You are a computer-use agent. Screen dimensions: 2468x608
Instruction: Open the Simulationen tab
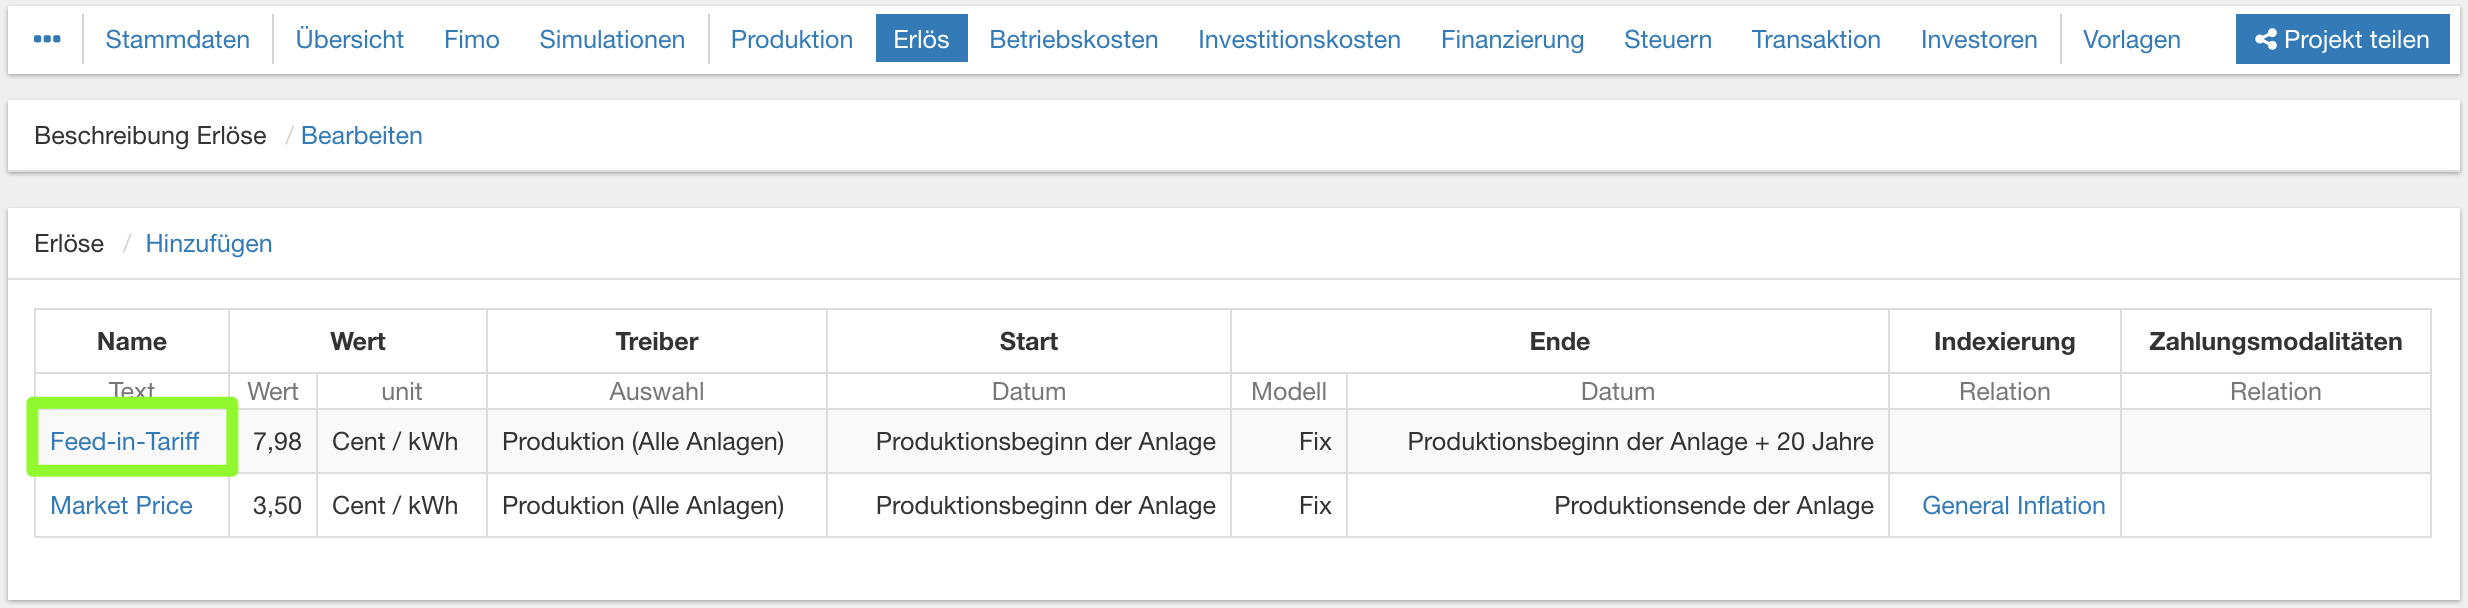(x=611, y=39)
